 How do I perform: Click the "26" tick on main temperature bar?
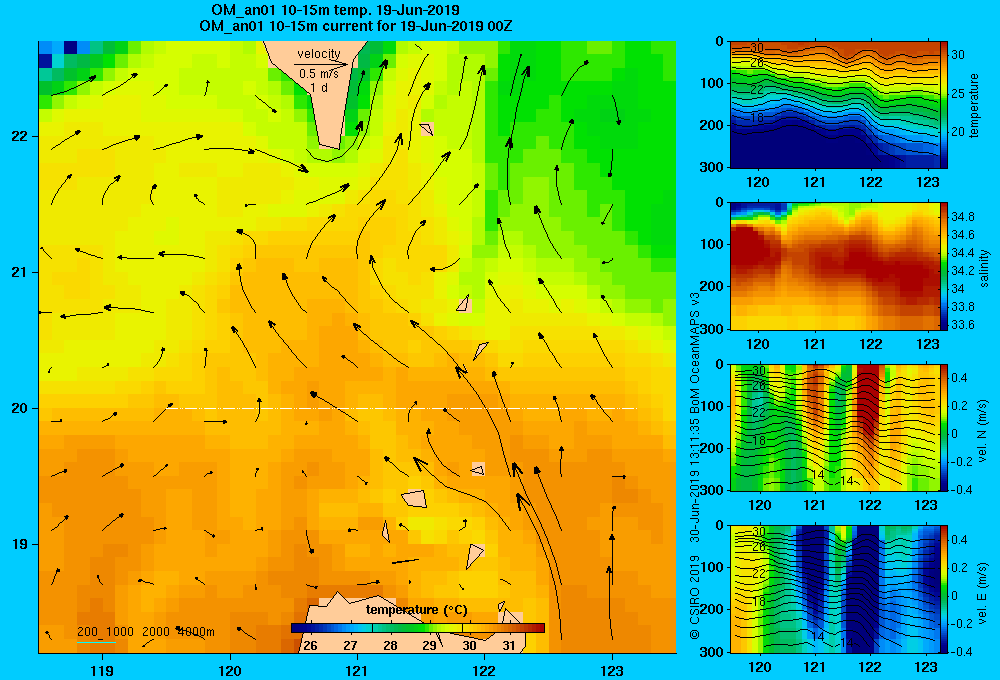point(310,645)
